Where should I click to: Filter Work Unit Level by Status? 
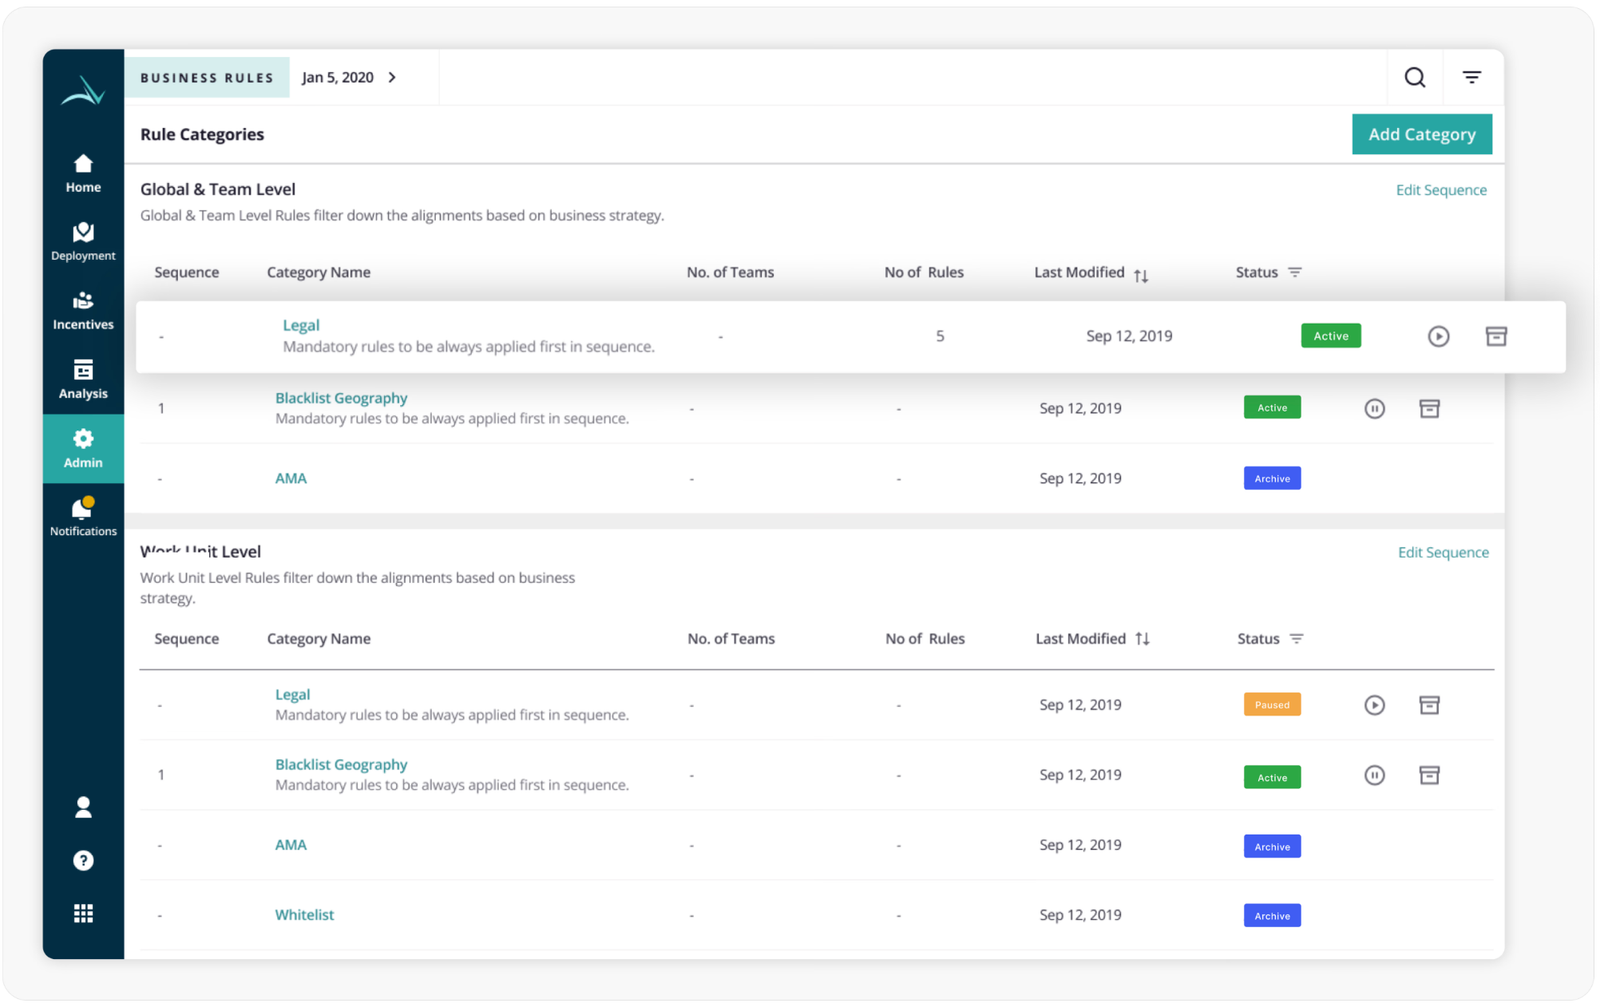[x=1297, y=639]
